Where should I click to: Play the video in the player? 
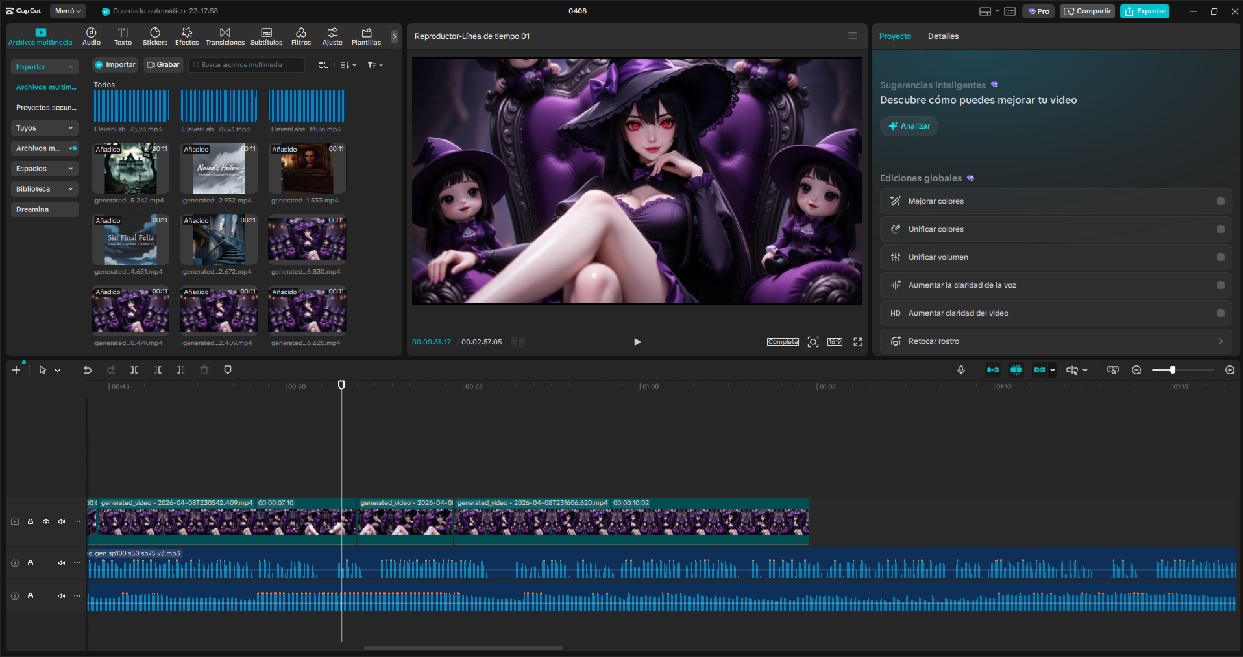click(638, 342)
